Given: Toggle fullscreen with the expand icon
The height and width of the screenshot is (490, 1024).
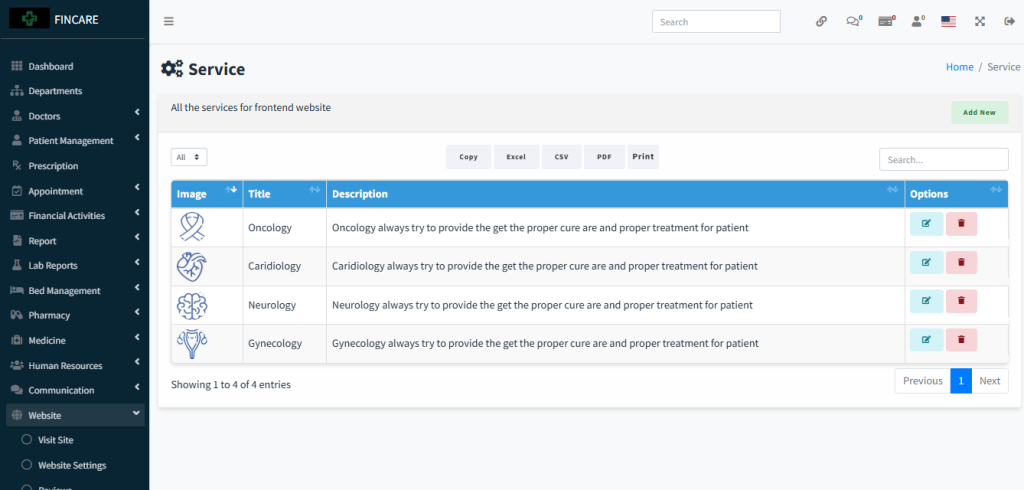Looking at the screenshot, I should coord(979,21).
